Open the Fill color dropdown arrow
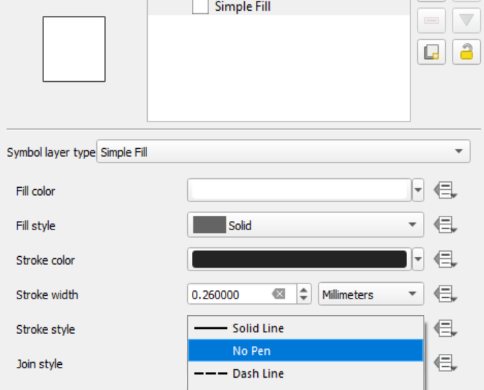This screenshot has width=484, height=390. 418,190
